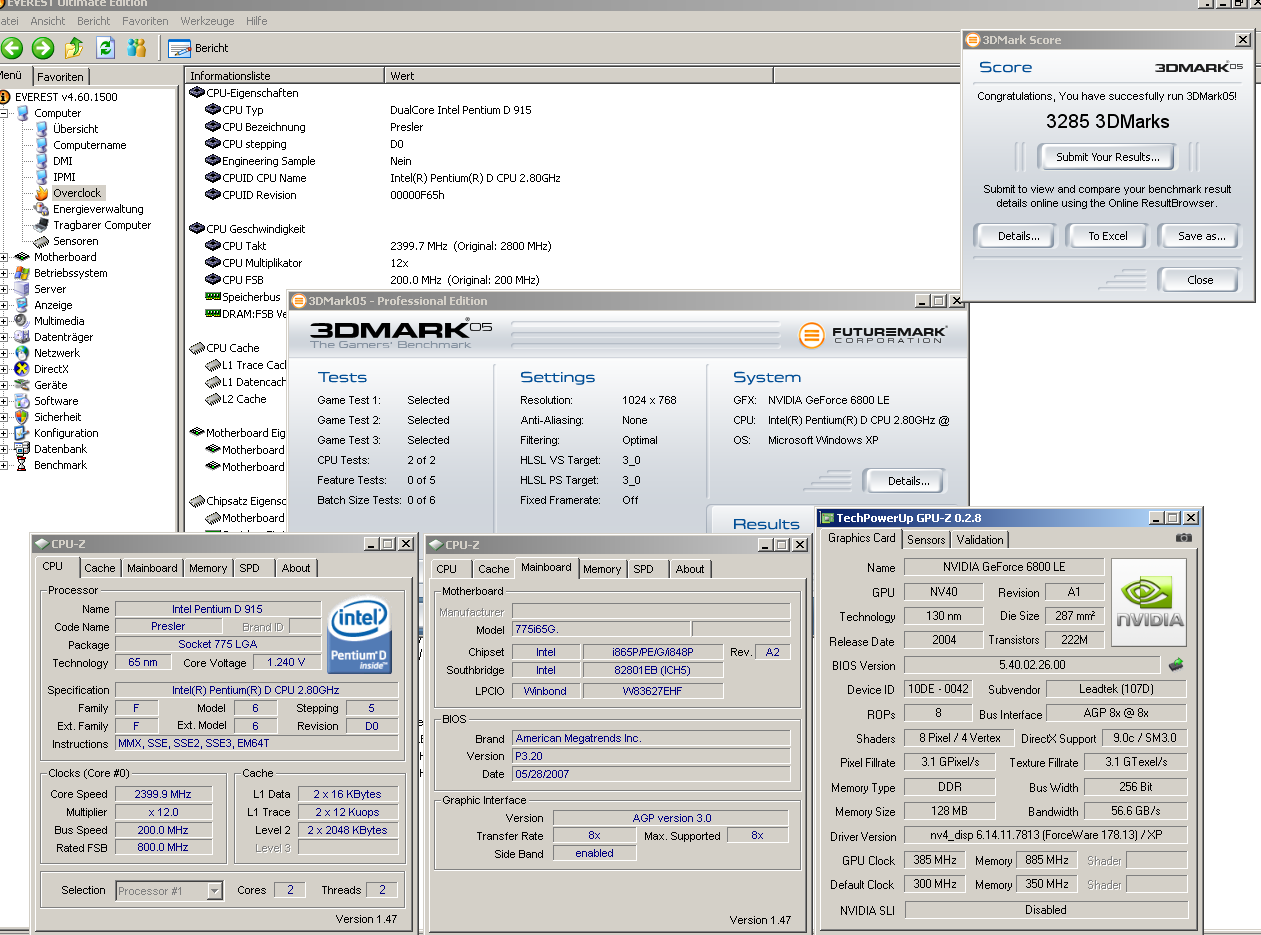Switch to the Sensors tab in GPU-Z
1261x935 pixels.
pos(926,539)
